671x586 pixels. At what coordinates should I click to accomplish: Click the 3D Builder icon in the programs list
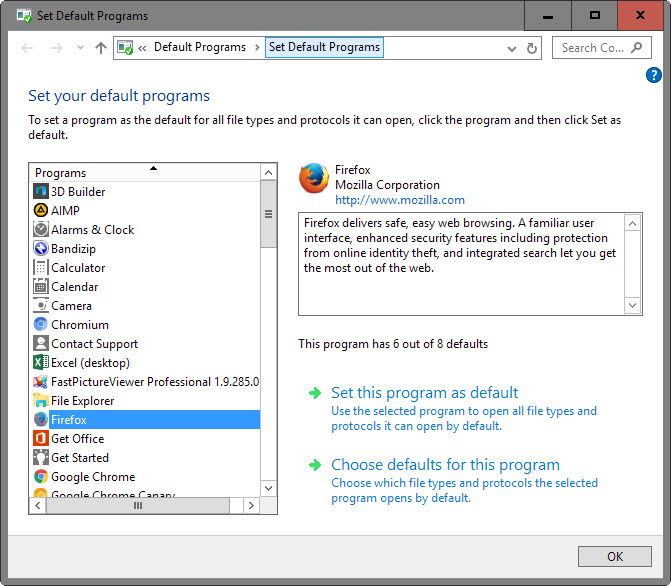coord(41,191)
